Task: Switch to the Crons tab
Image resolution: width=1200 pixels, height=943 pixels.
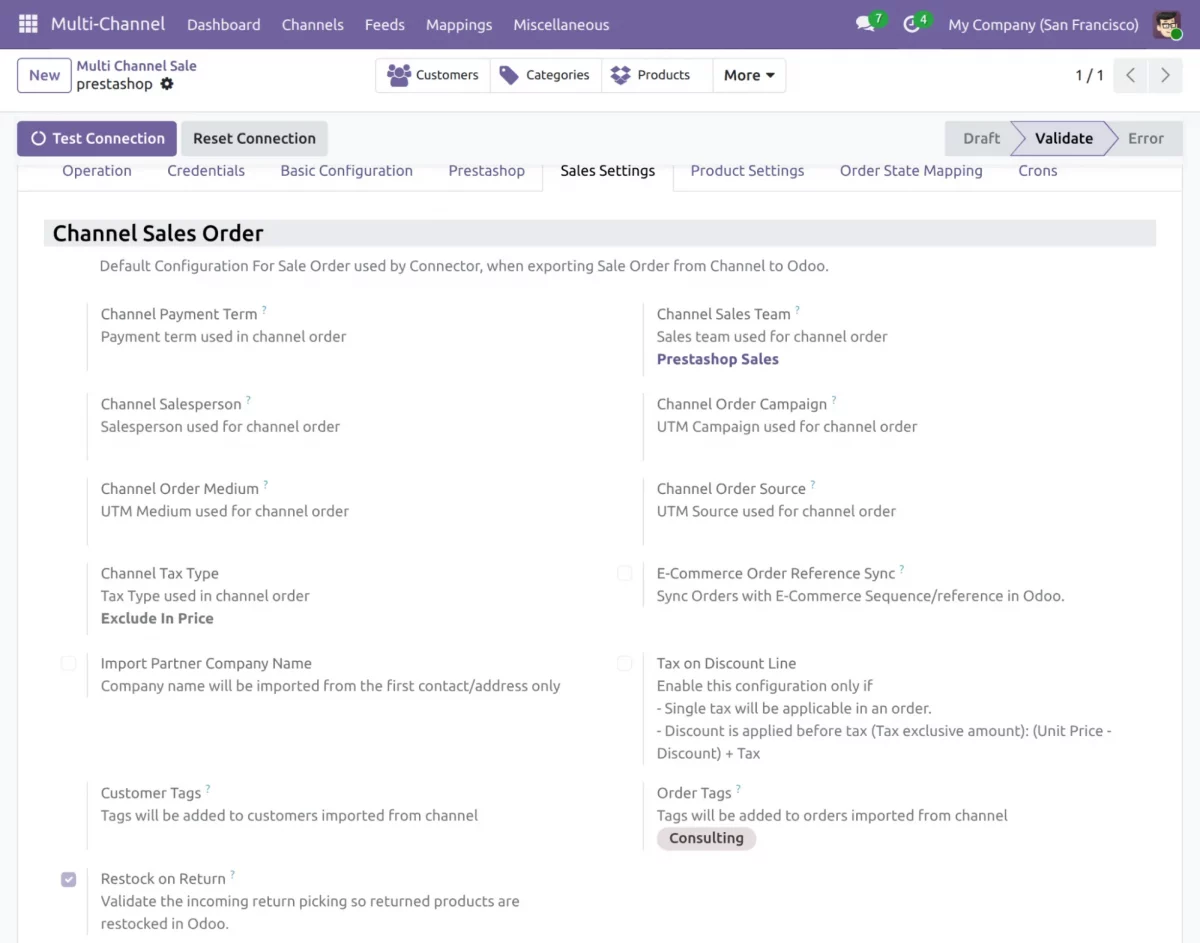Action: pos(1038,171)
